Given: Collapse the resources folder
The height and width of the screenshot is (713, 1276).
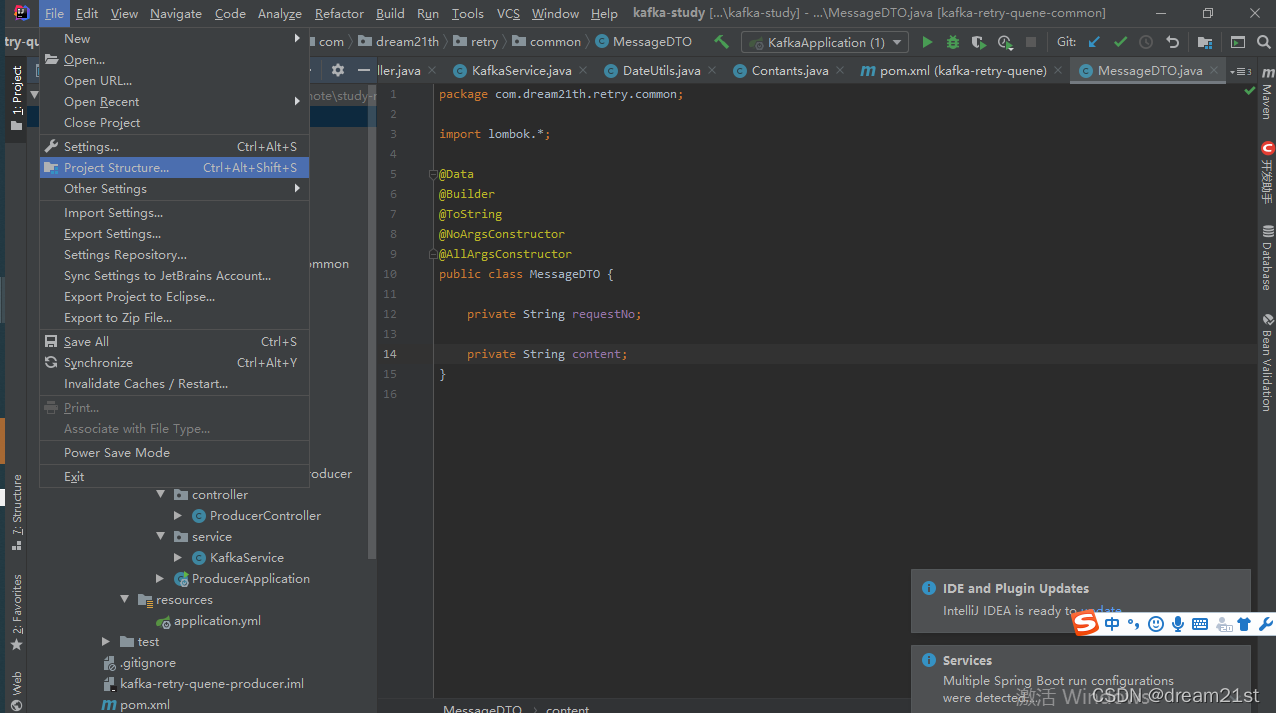Looking at the screenshot, I should pyautogui.click(x=125, y=600).
